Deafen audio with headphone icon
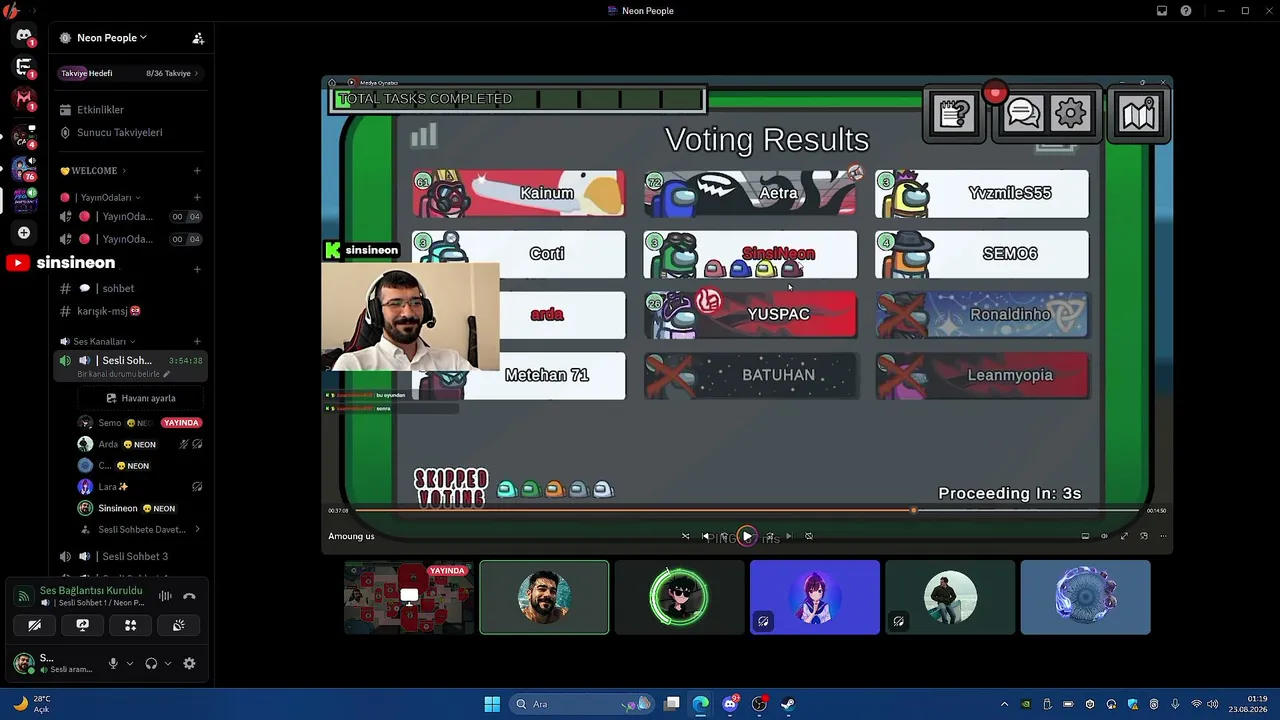Screen dimensions: 1280x720 [151, 663]
